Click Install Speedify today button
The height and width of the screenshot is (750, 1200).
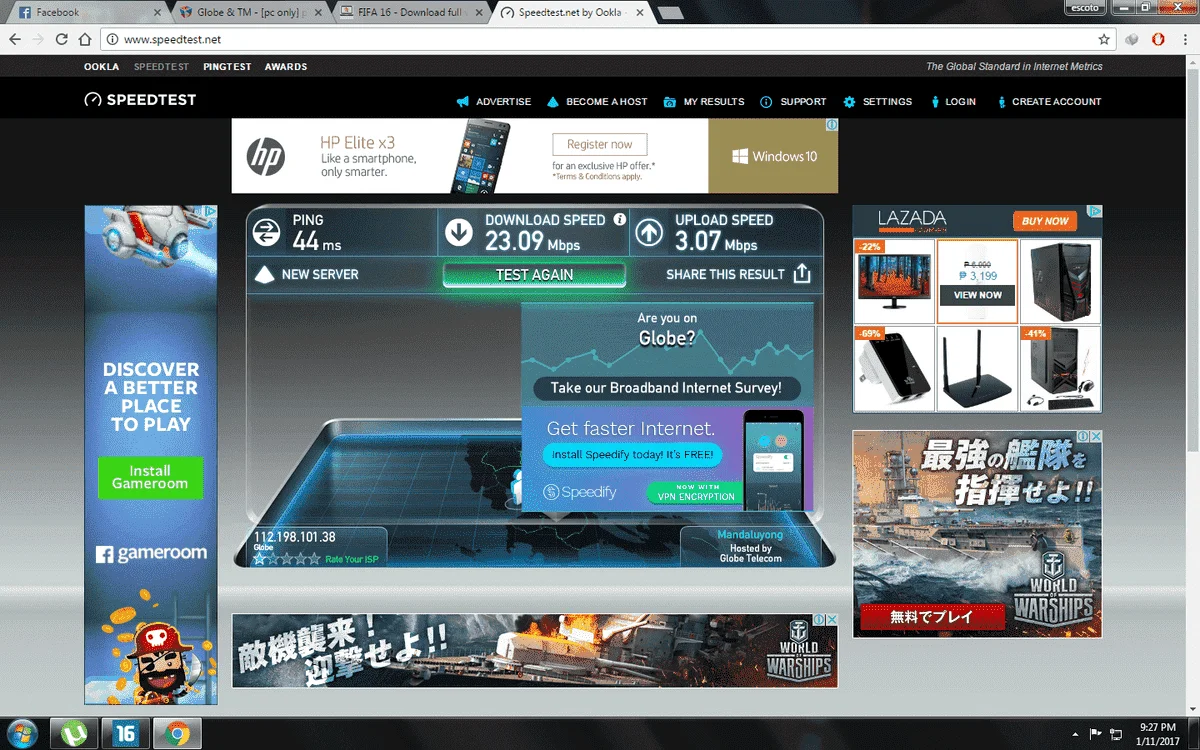633,454
